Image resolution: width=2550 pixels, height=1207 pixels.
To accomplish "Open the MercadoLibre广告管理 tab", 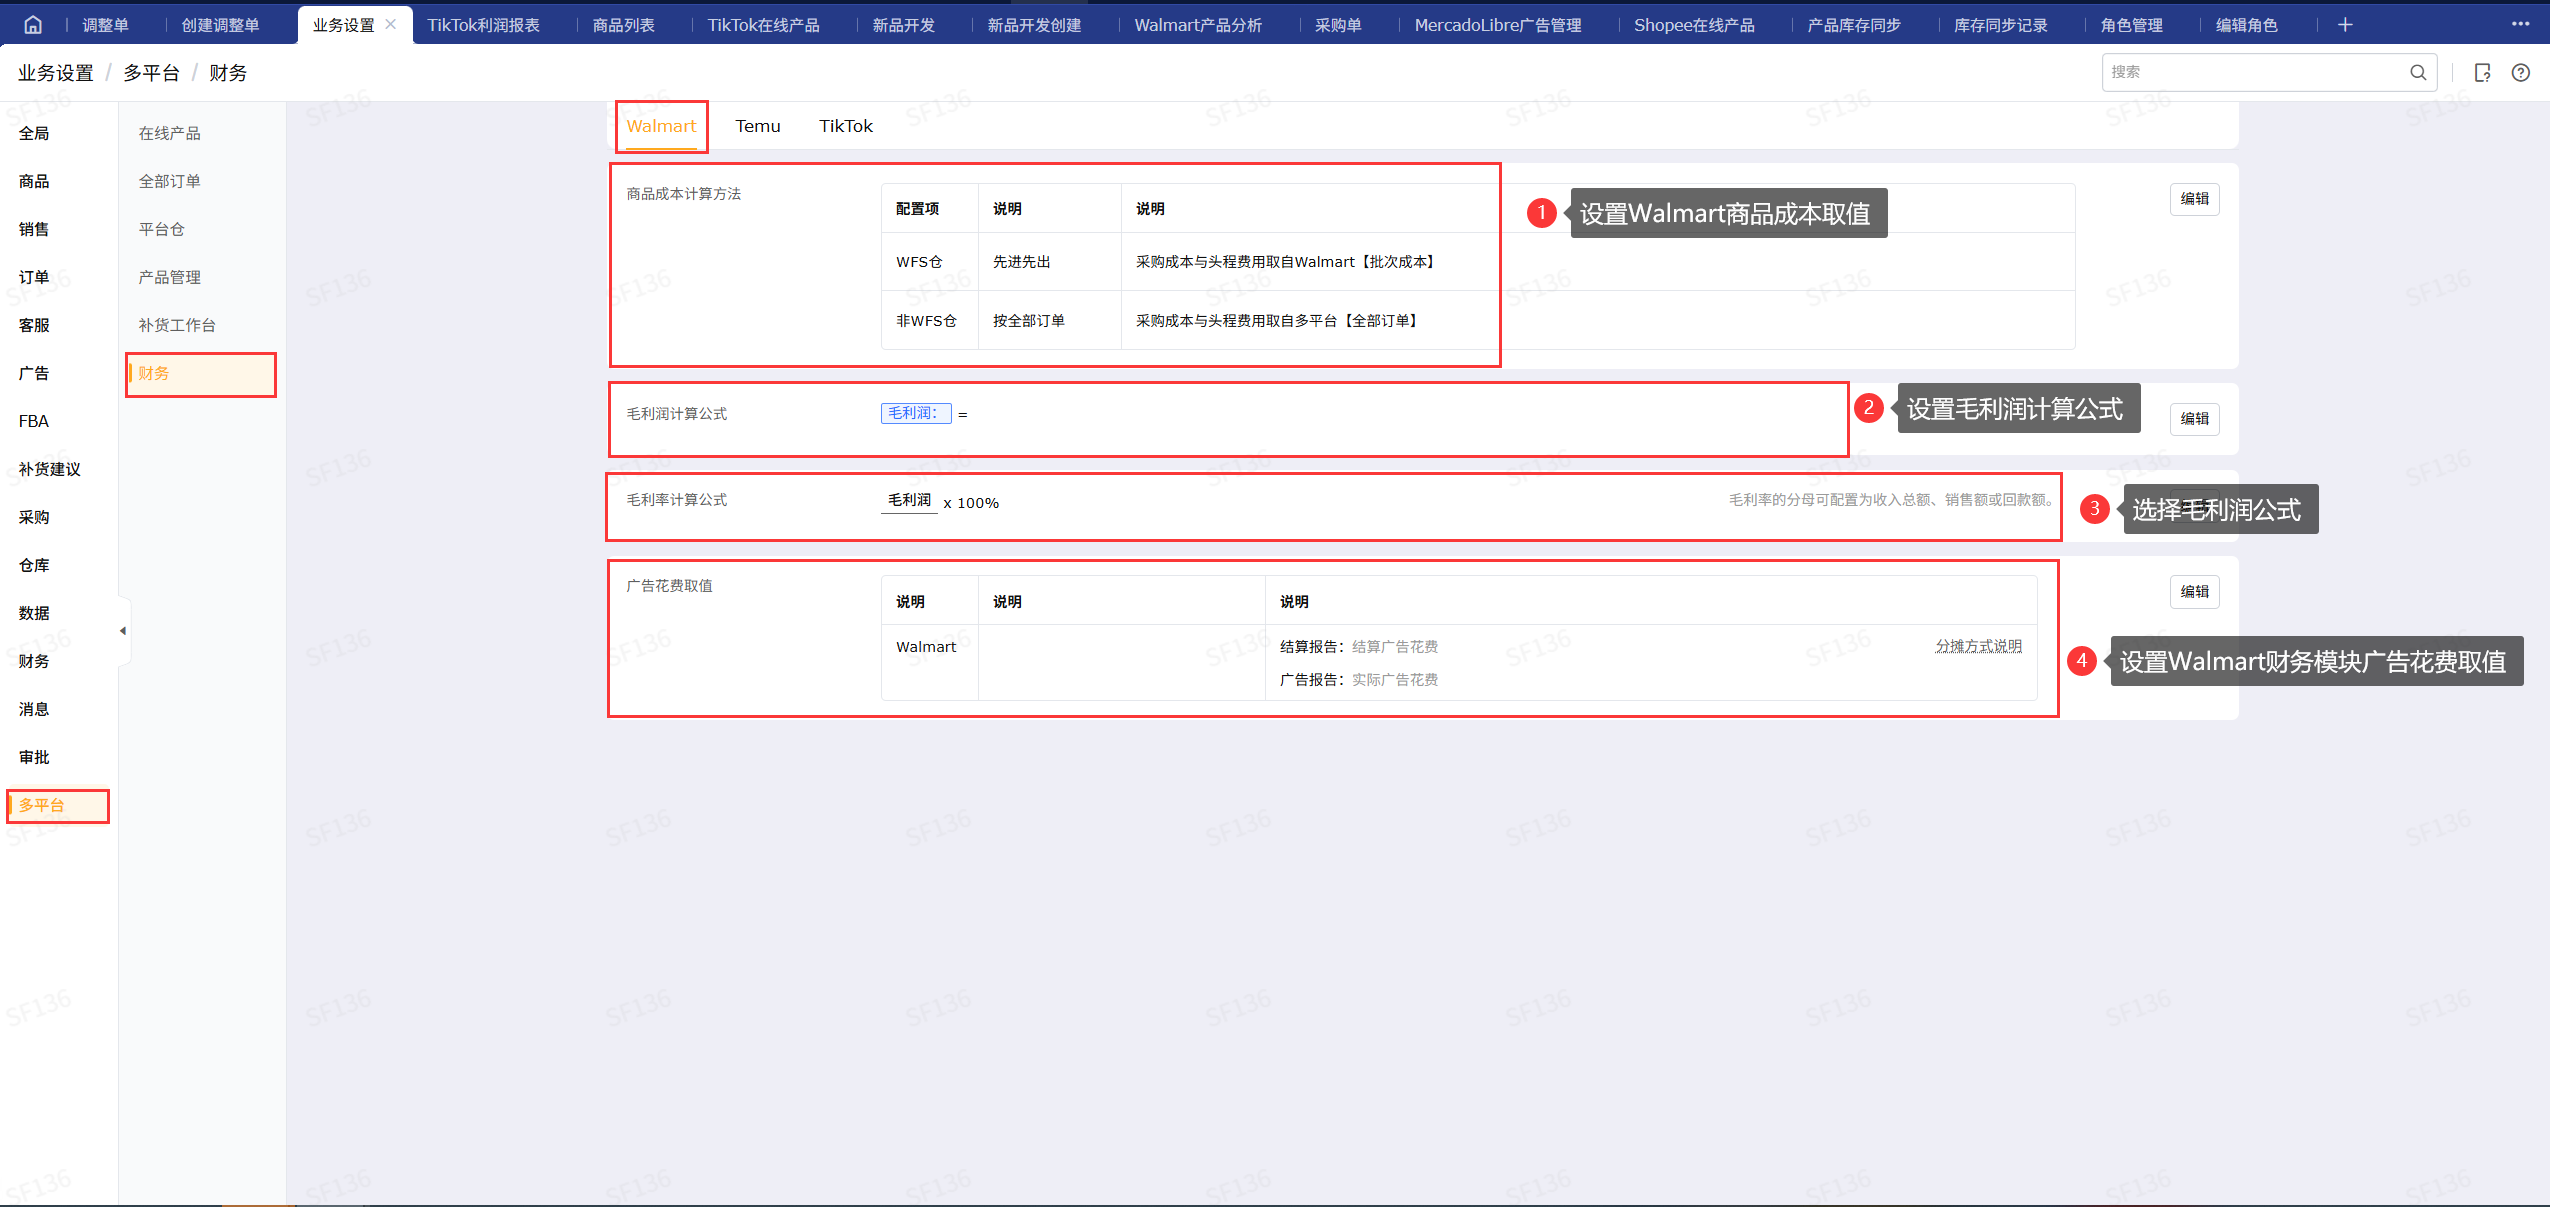I will [1498, 25].
